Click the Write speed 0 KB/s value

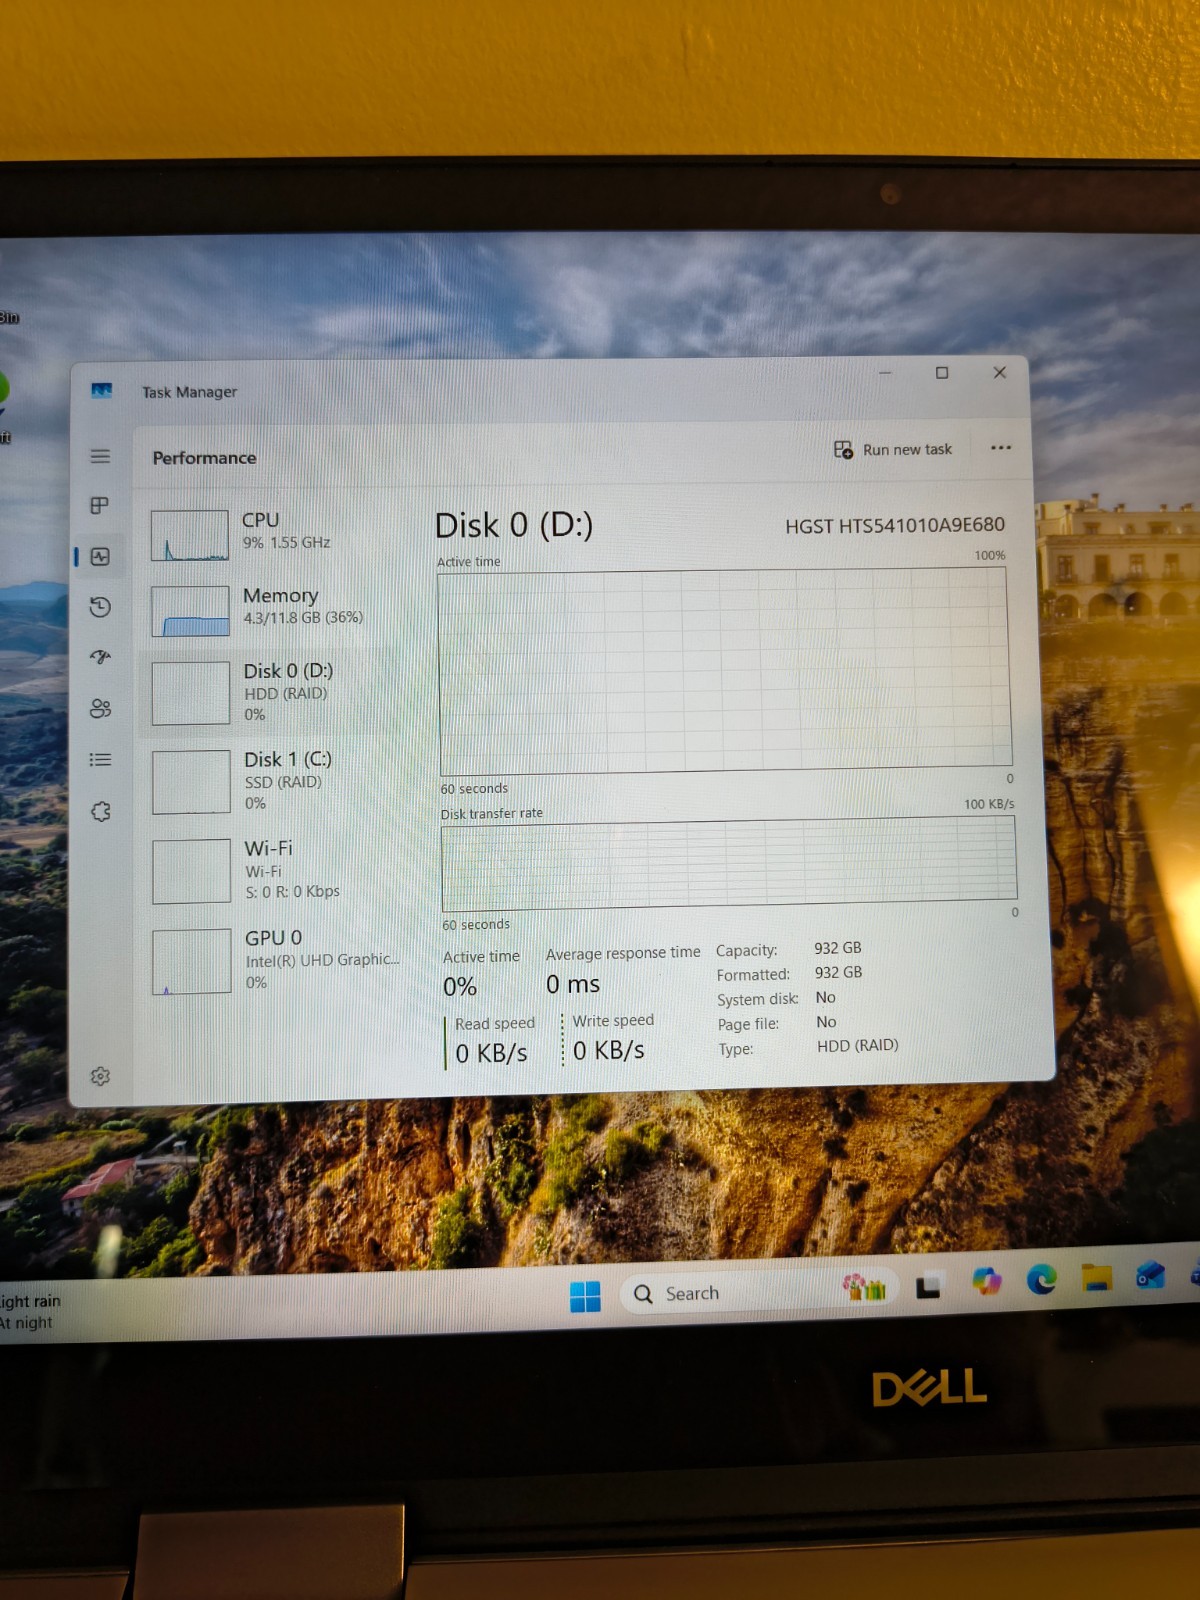(609, 1051)
